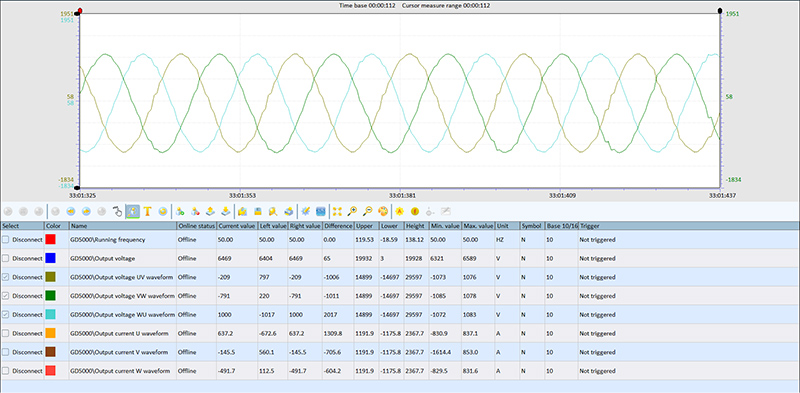The image size is (800, 393).
Task: Click the Online status column header
Action: click(196, 226)
